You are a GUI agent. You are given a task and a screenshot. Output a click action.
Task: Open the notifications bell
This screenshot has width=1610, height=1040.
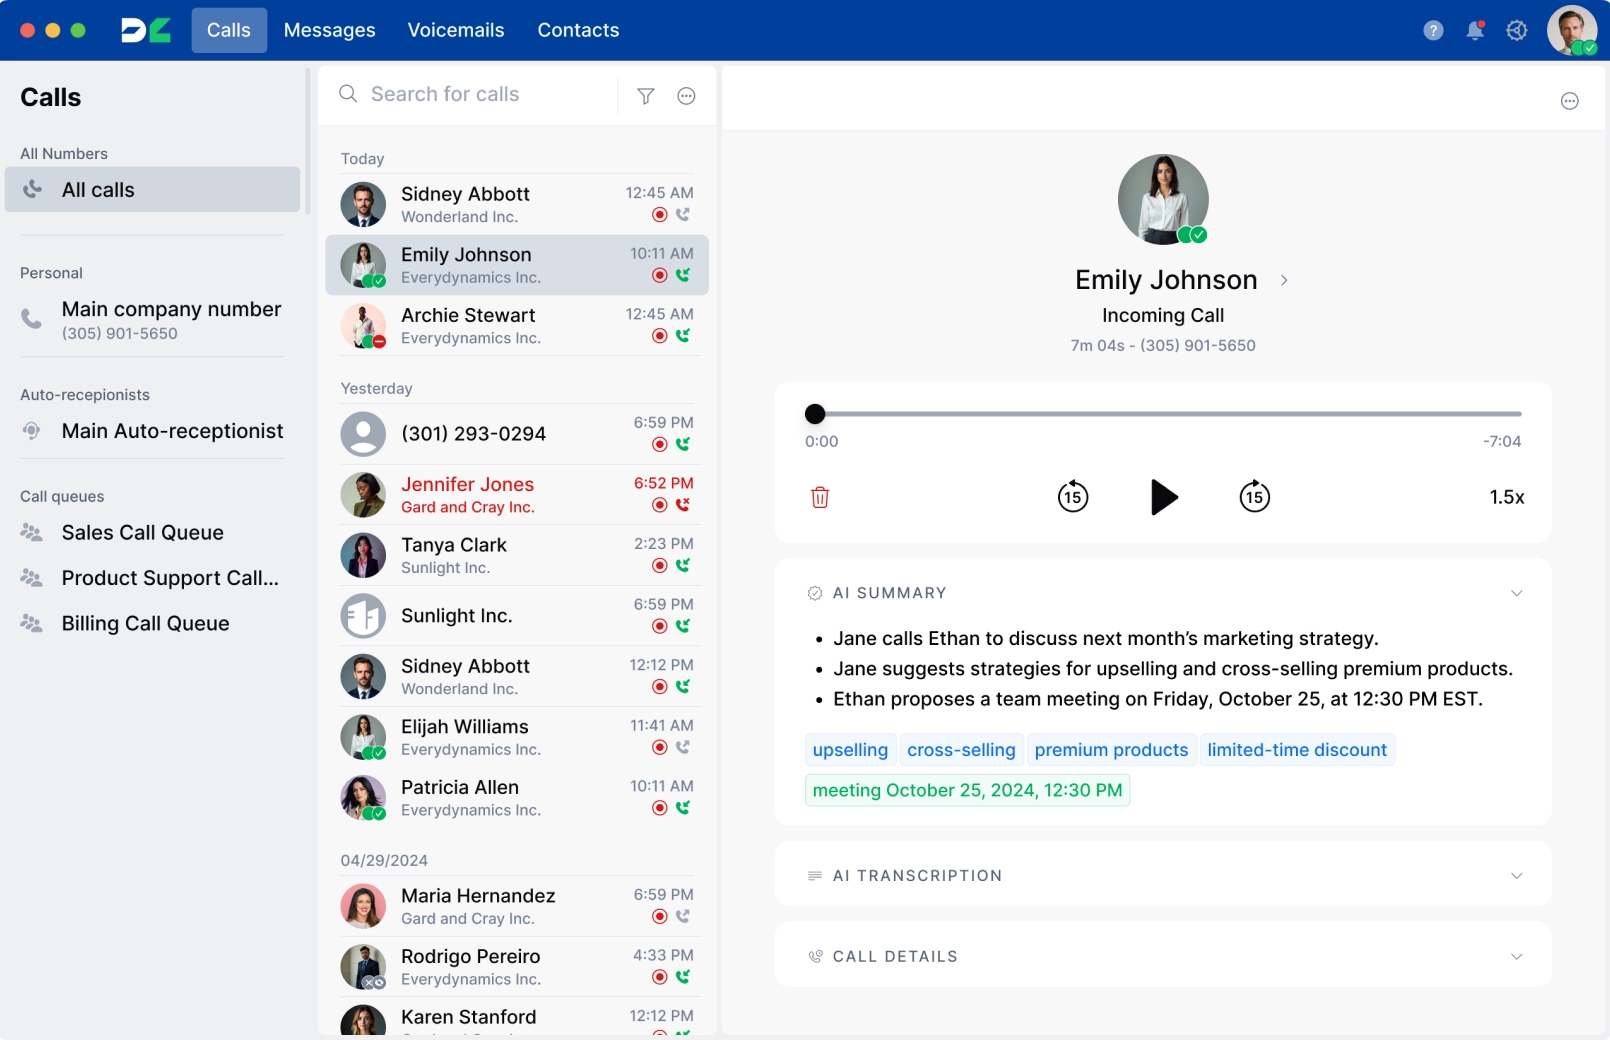click(1475, 31)
